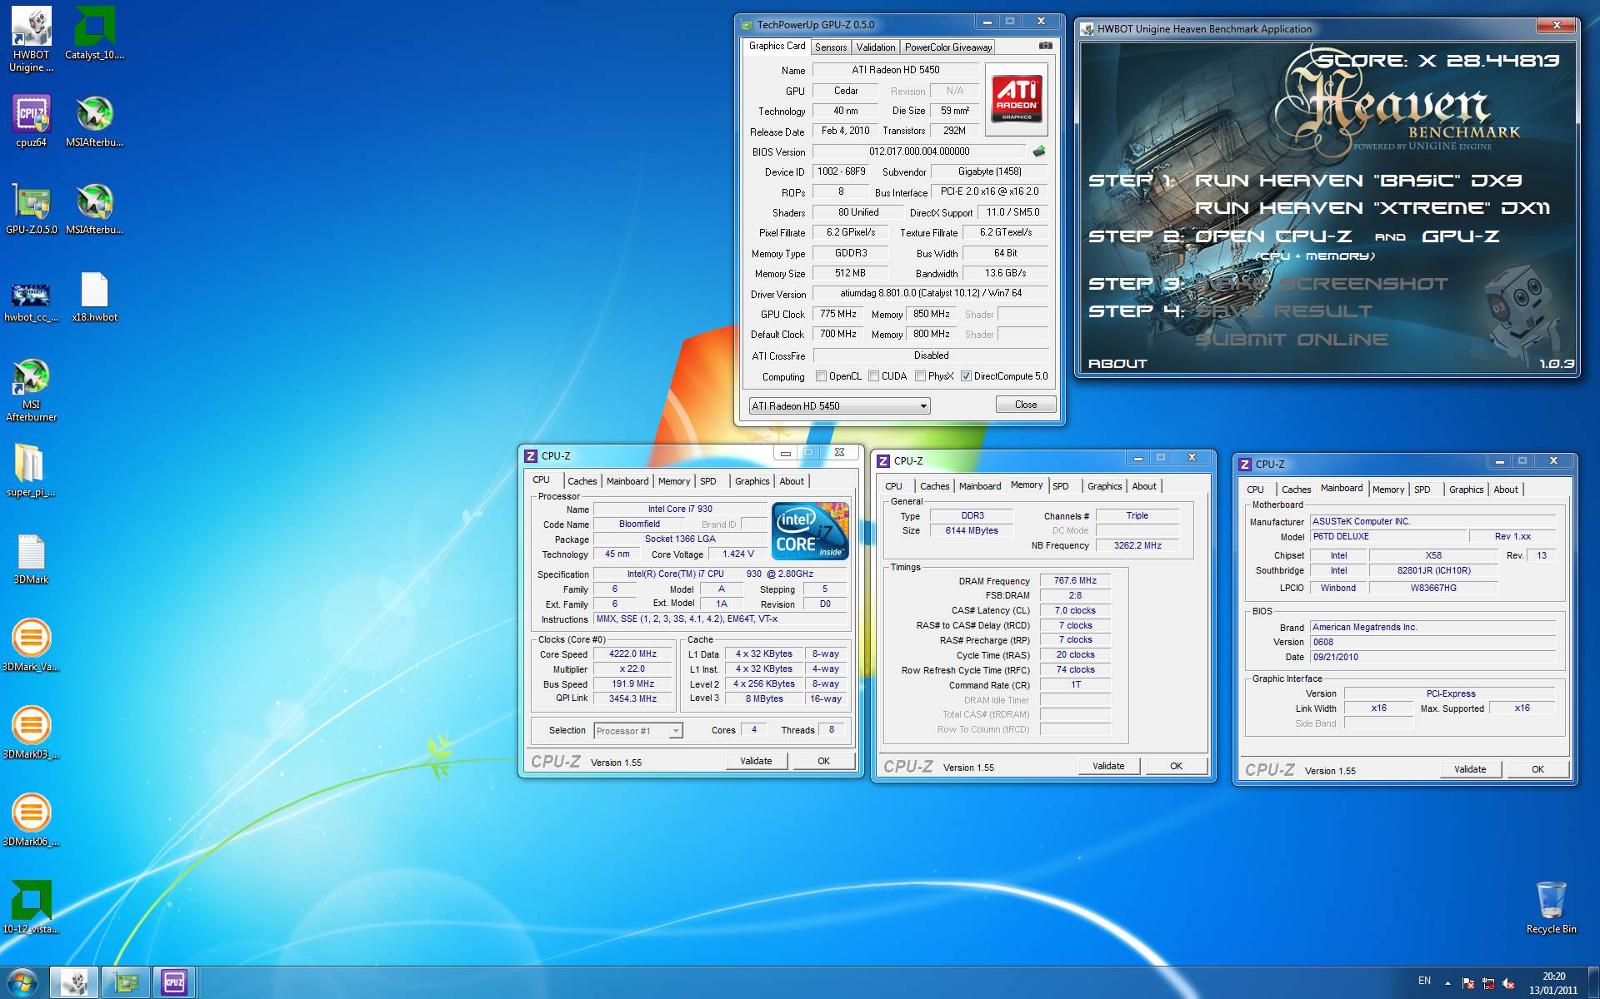The width and height of the screenshot is (1600, 999).
Task: Open Caches tab in the CPU-Z processor window
Action: point(582,481)
